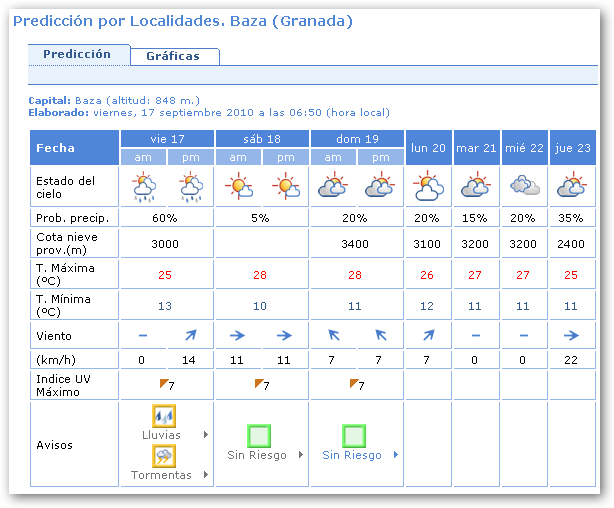The height and width of the screenshot is (508, 614).
Task: Click Saturday's green Sin Riesgo square
Action: 260,435
